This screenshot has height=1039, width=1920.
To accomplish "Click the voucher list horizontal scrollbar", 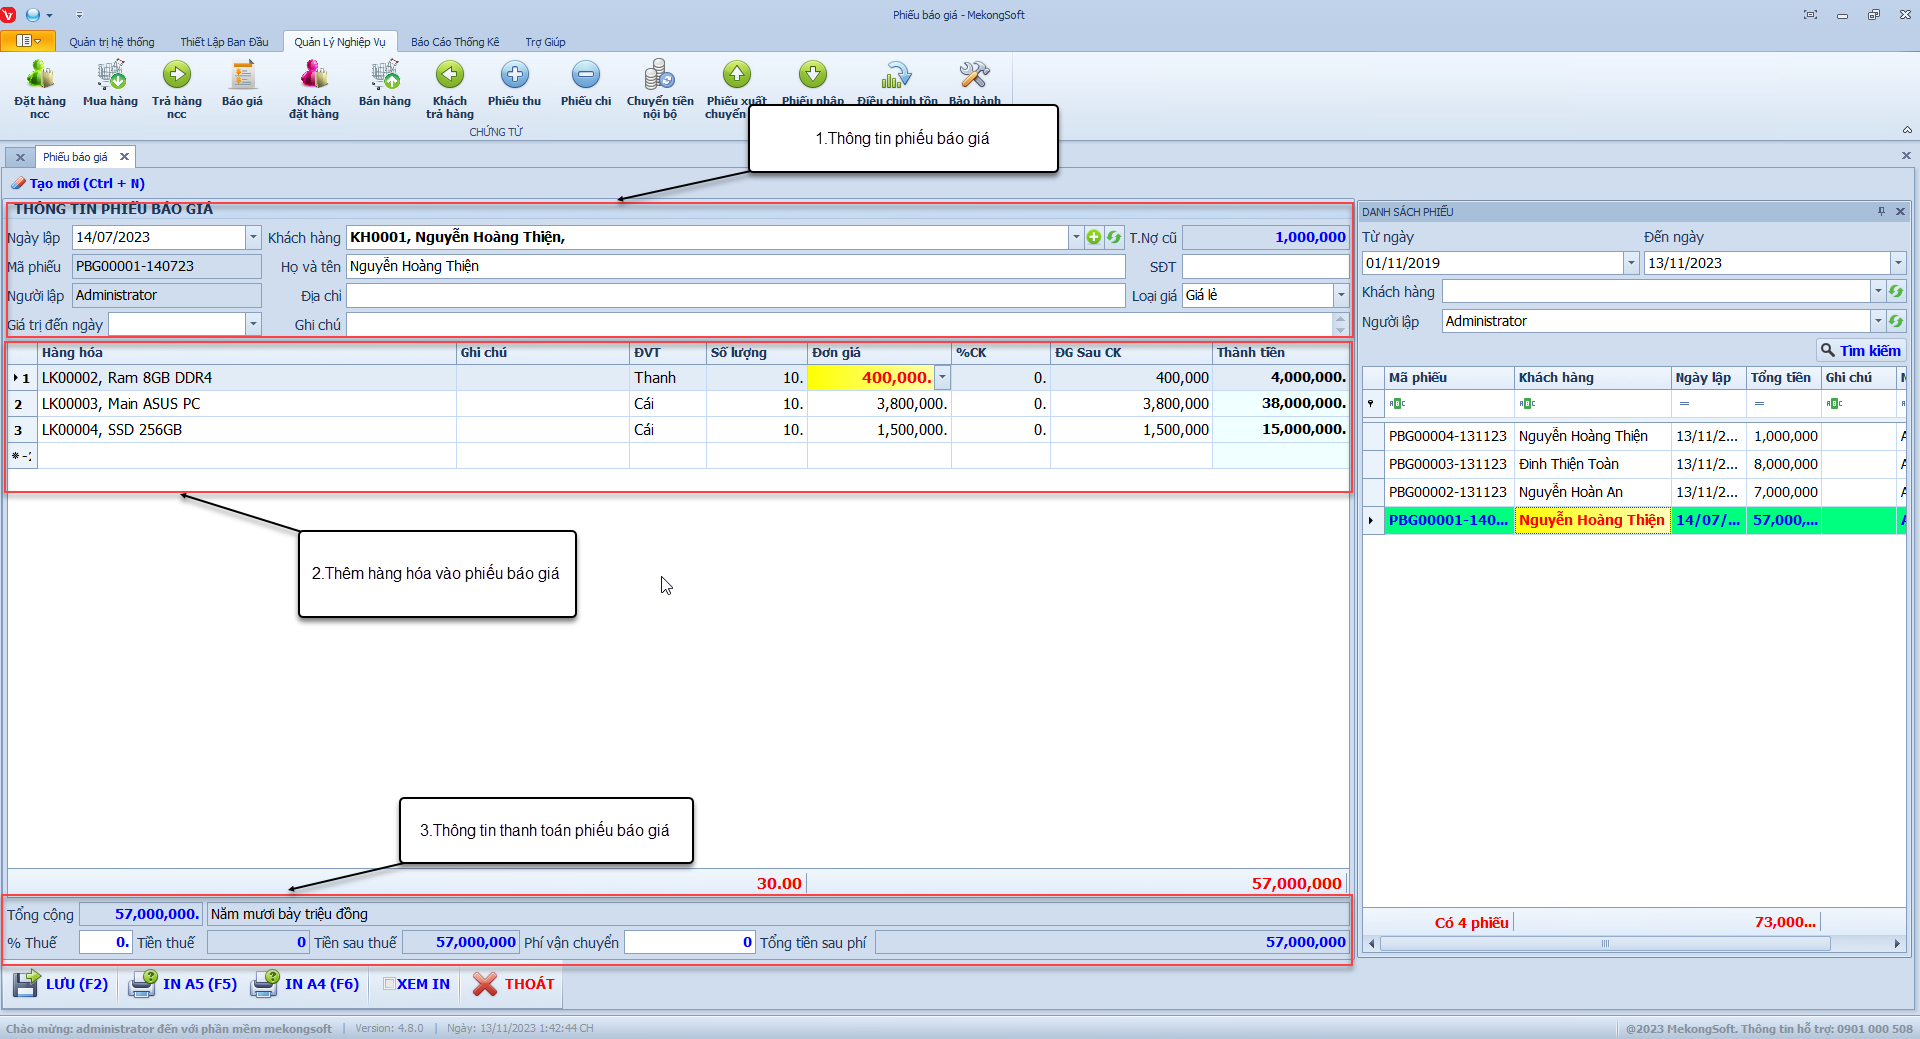I will (x=1604, y=943).
